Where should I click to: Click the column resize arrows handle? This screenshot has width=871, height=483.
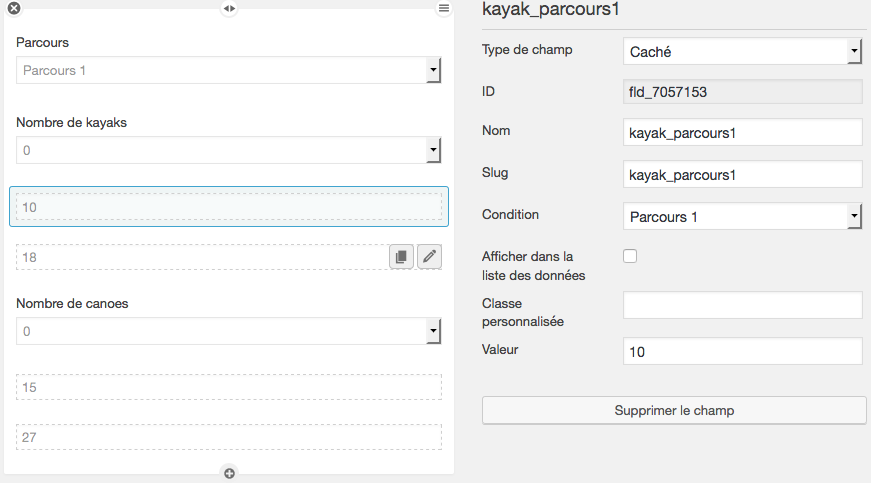click(x=229, y=8)
